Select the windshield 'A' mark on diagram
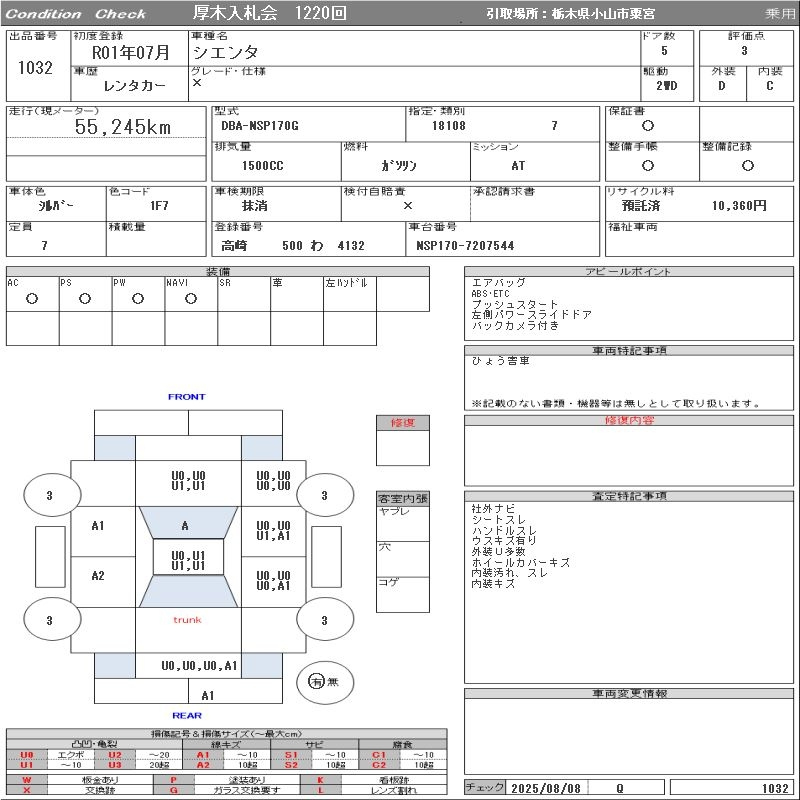The image size is (800, 800). [185, 526]
